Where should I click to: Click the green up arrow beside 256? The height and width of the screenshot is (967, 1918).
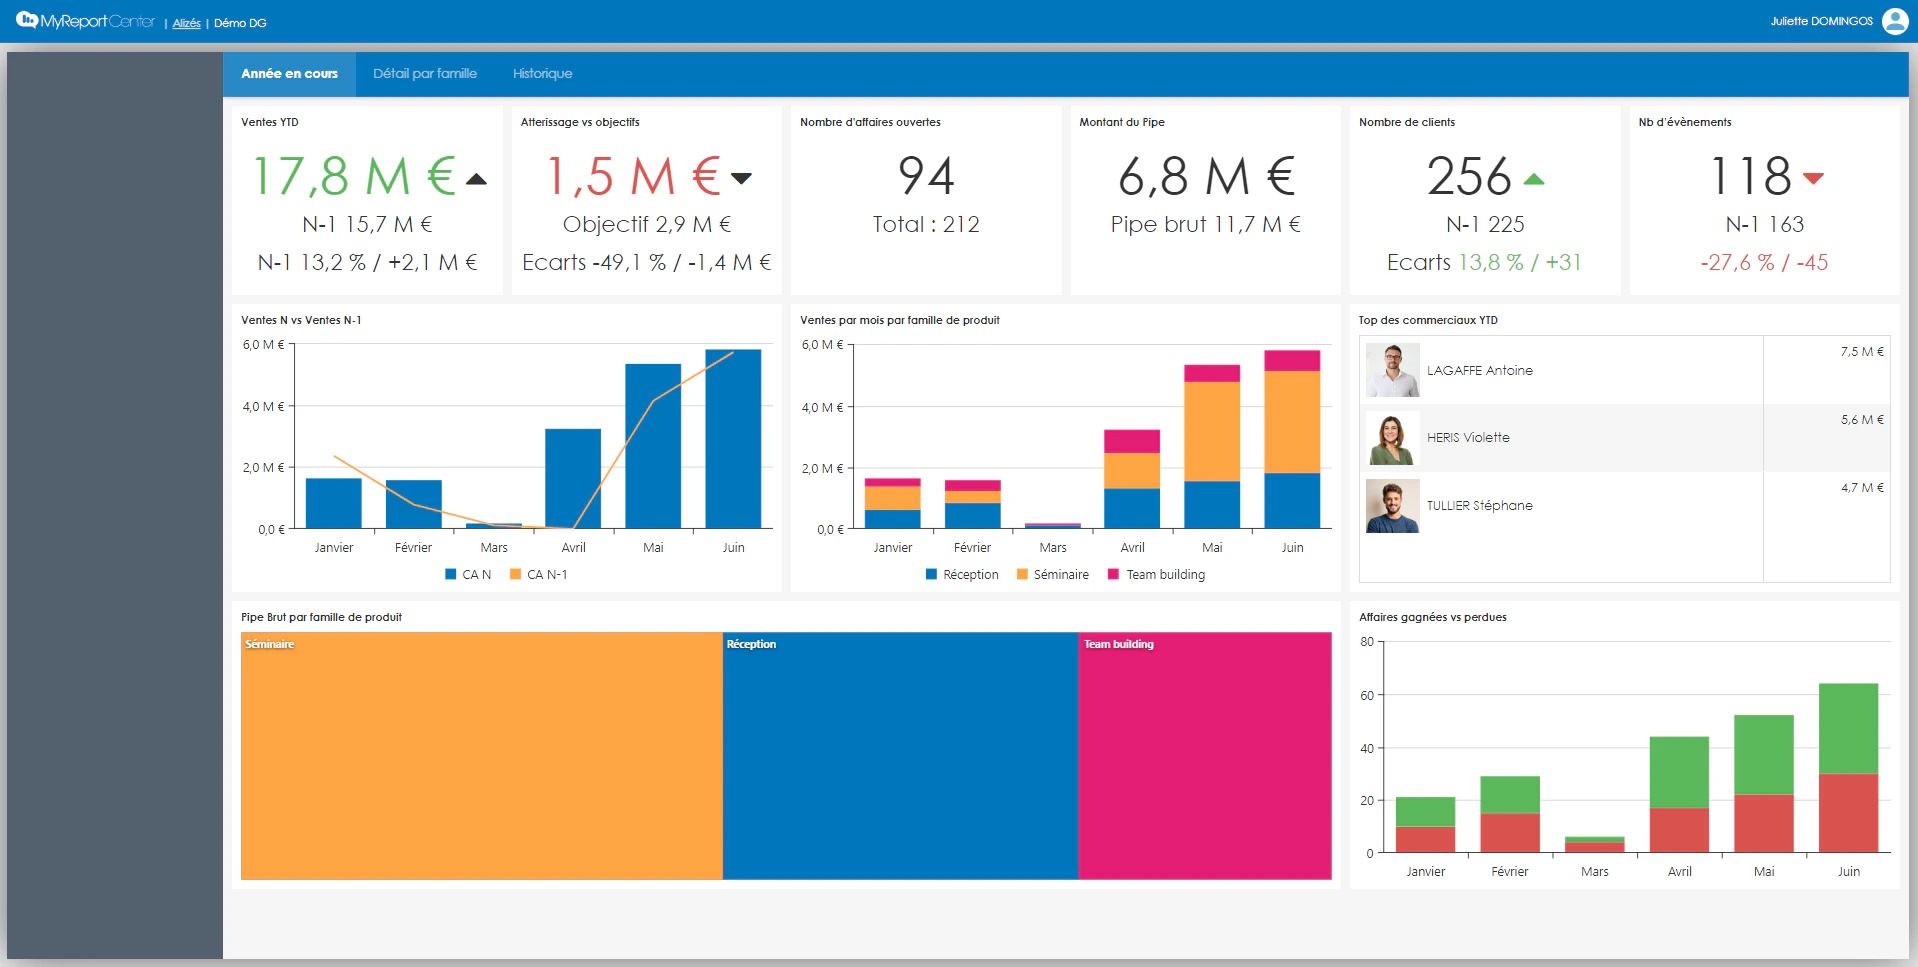tap(1534, 179)
